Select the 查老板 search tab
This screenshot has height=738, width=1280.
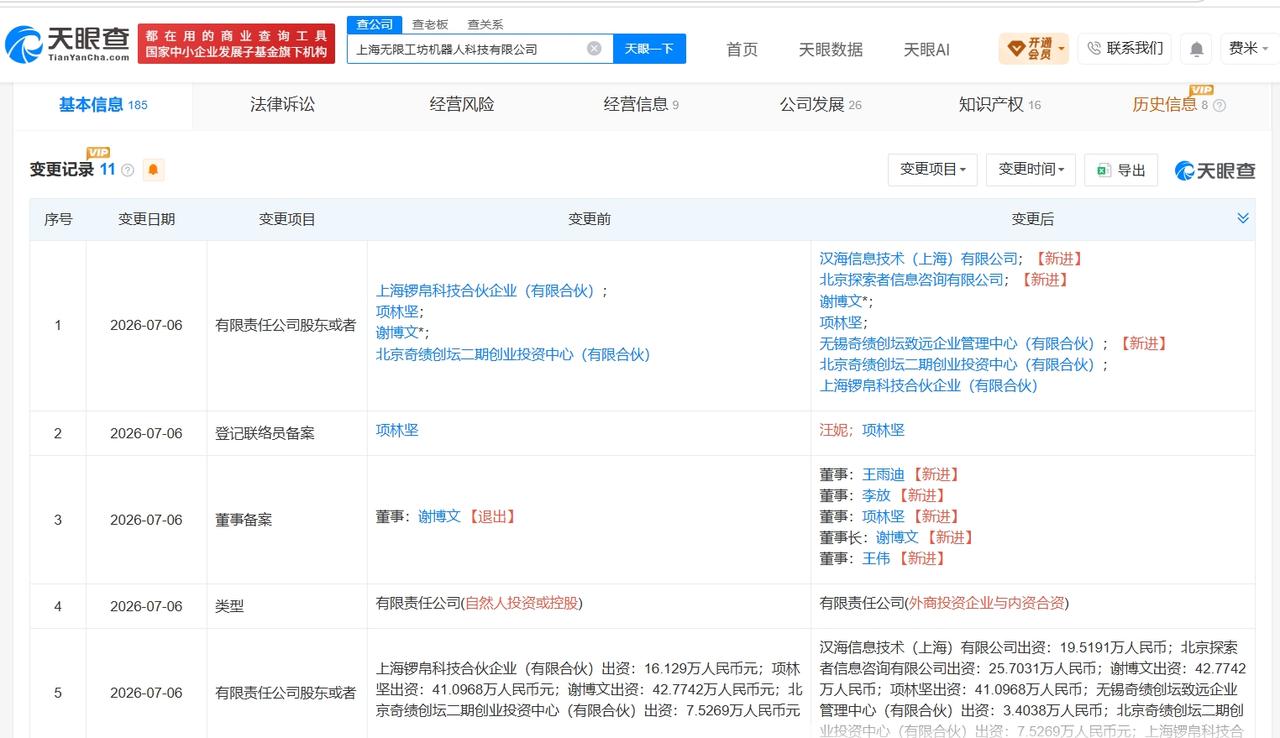pos(430,24)
